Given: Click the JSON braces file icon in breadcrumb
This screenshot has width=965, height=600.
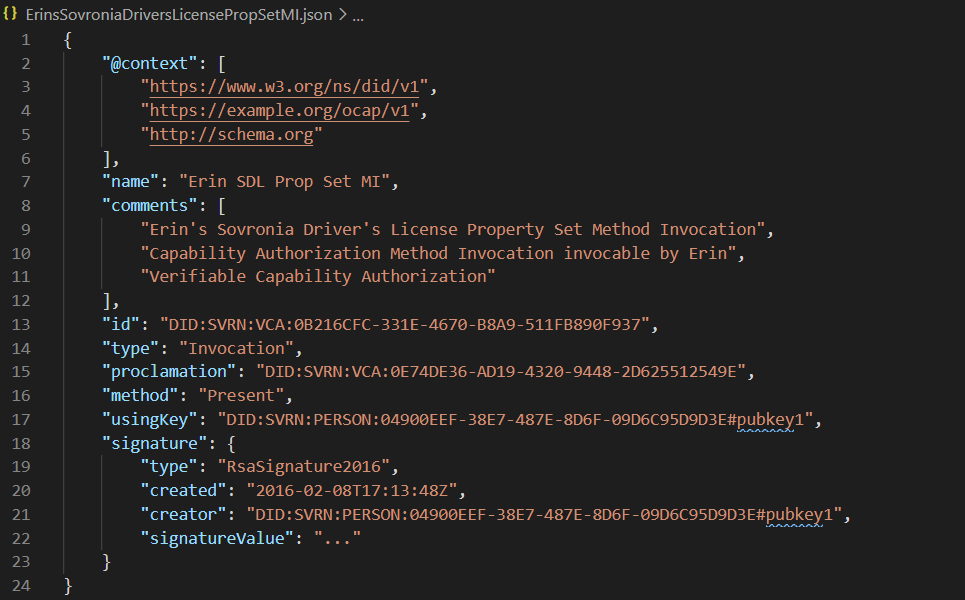Looking at the screenshot, I should 11,15.
